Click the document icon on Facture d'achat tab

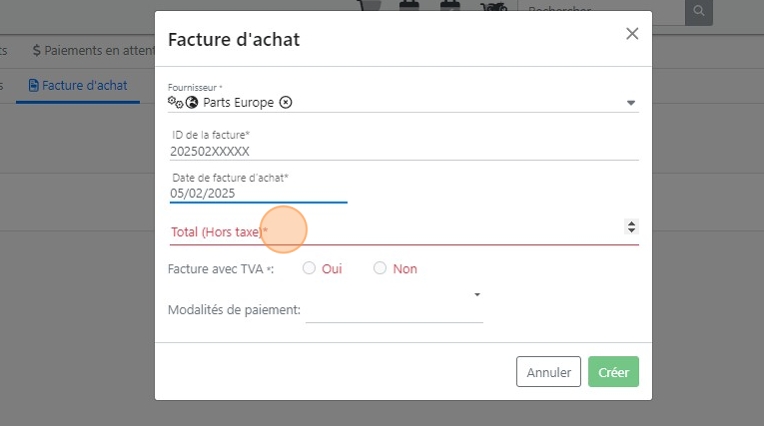point(34,86)
